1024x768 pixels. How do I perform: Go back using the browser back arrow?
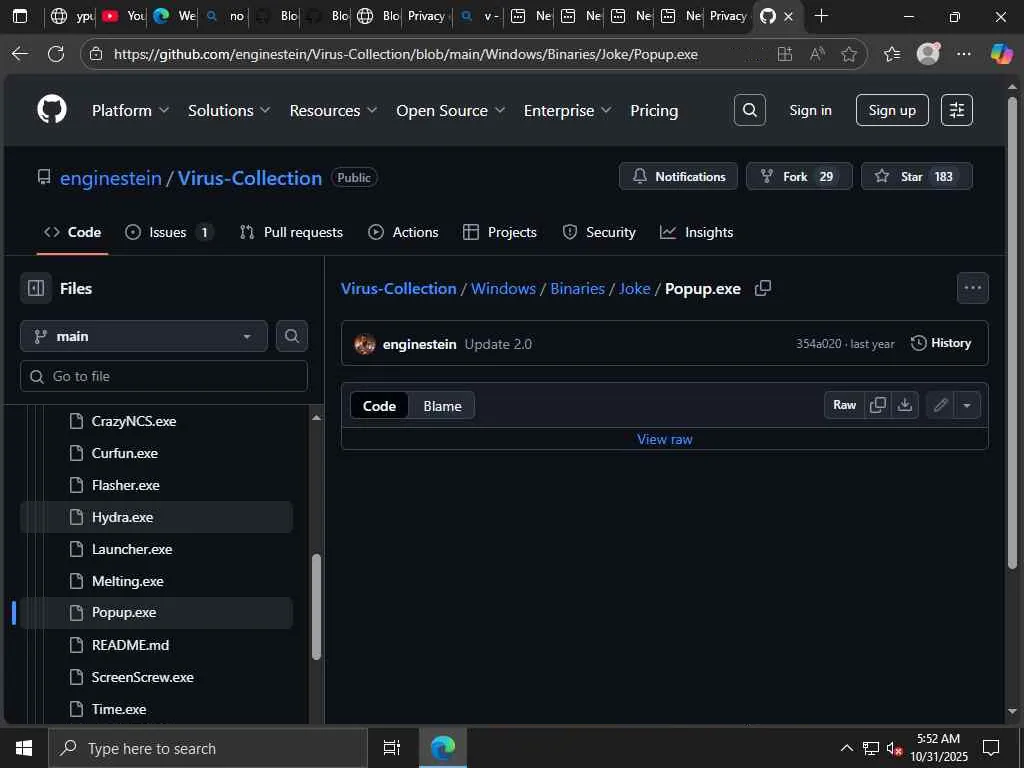pyautogui.click(x=20, y=54)
